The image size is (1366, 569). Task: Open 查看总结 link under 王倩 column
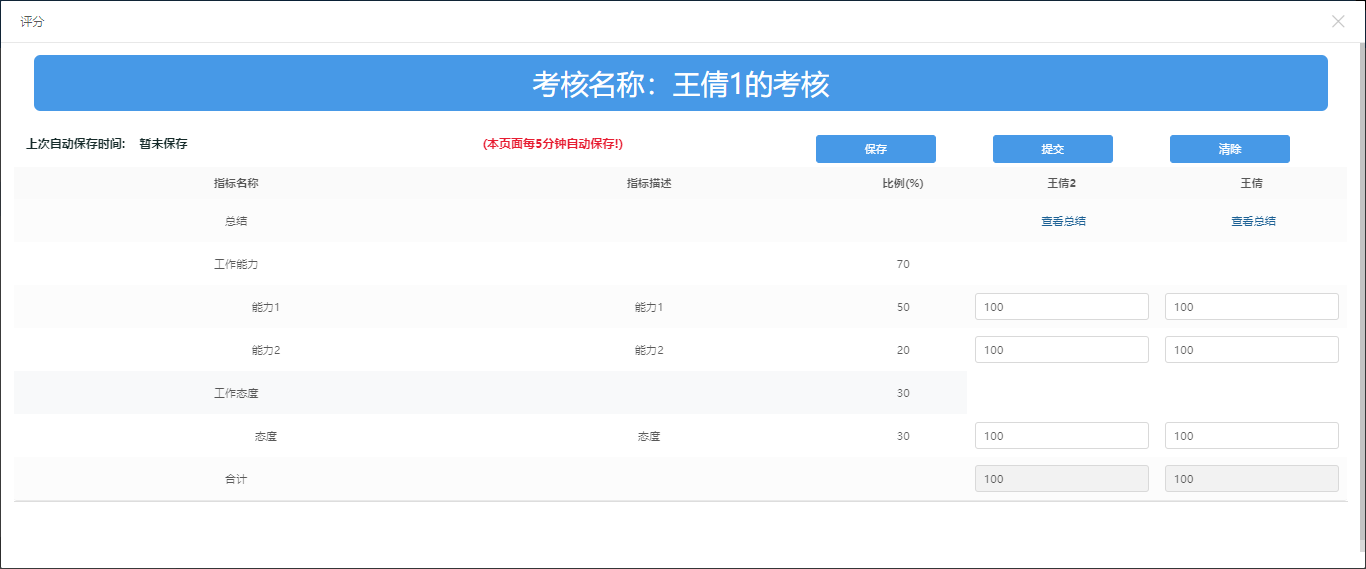click(1252, 221)
